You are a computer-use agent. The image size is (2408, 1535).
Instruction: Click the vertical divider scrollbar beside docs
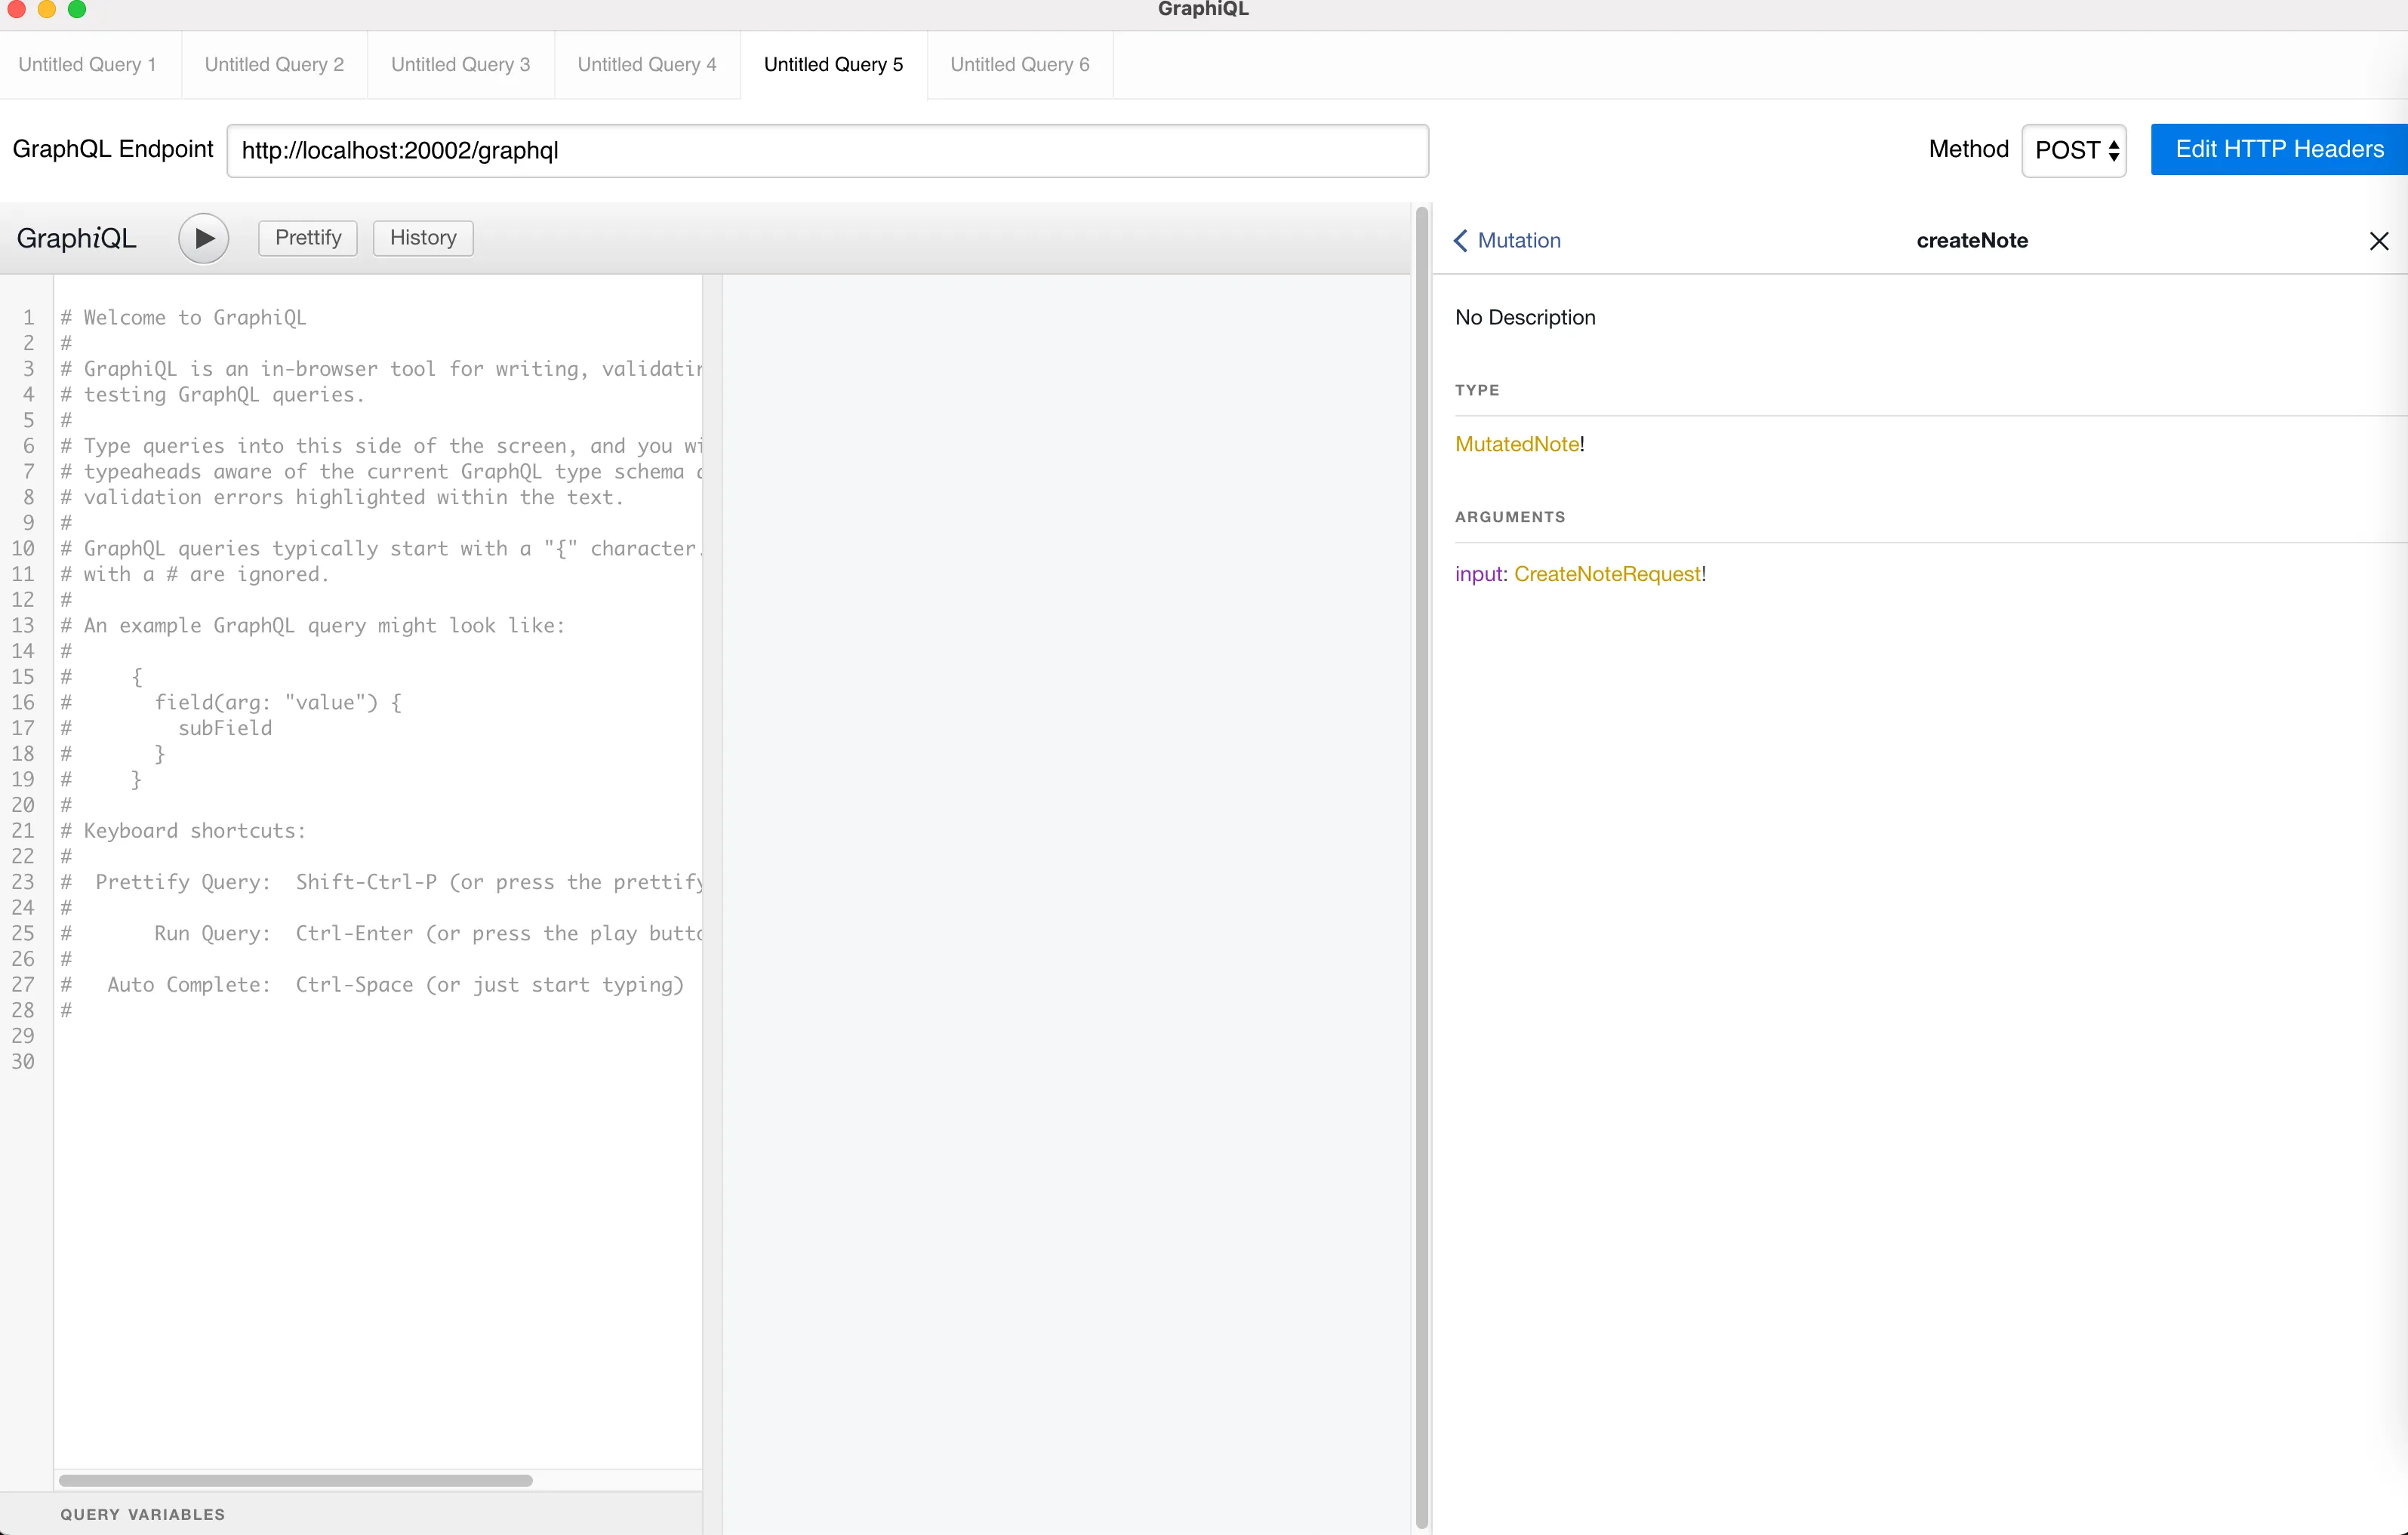1421,868
